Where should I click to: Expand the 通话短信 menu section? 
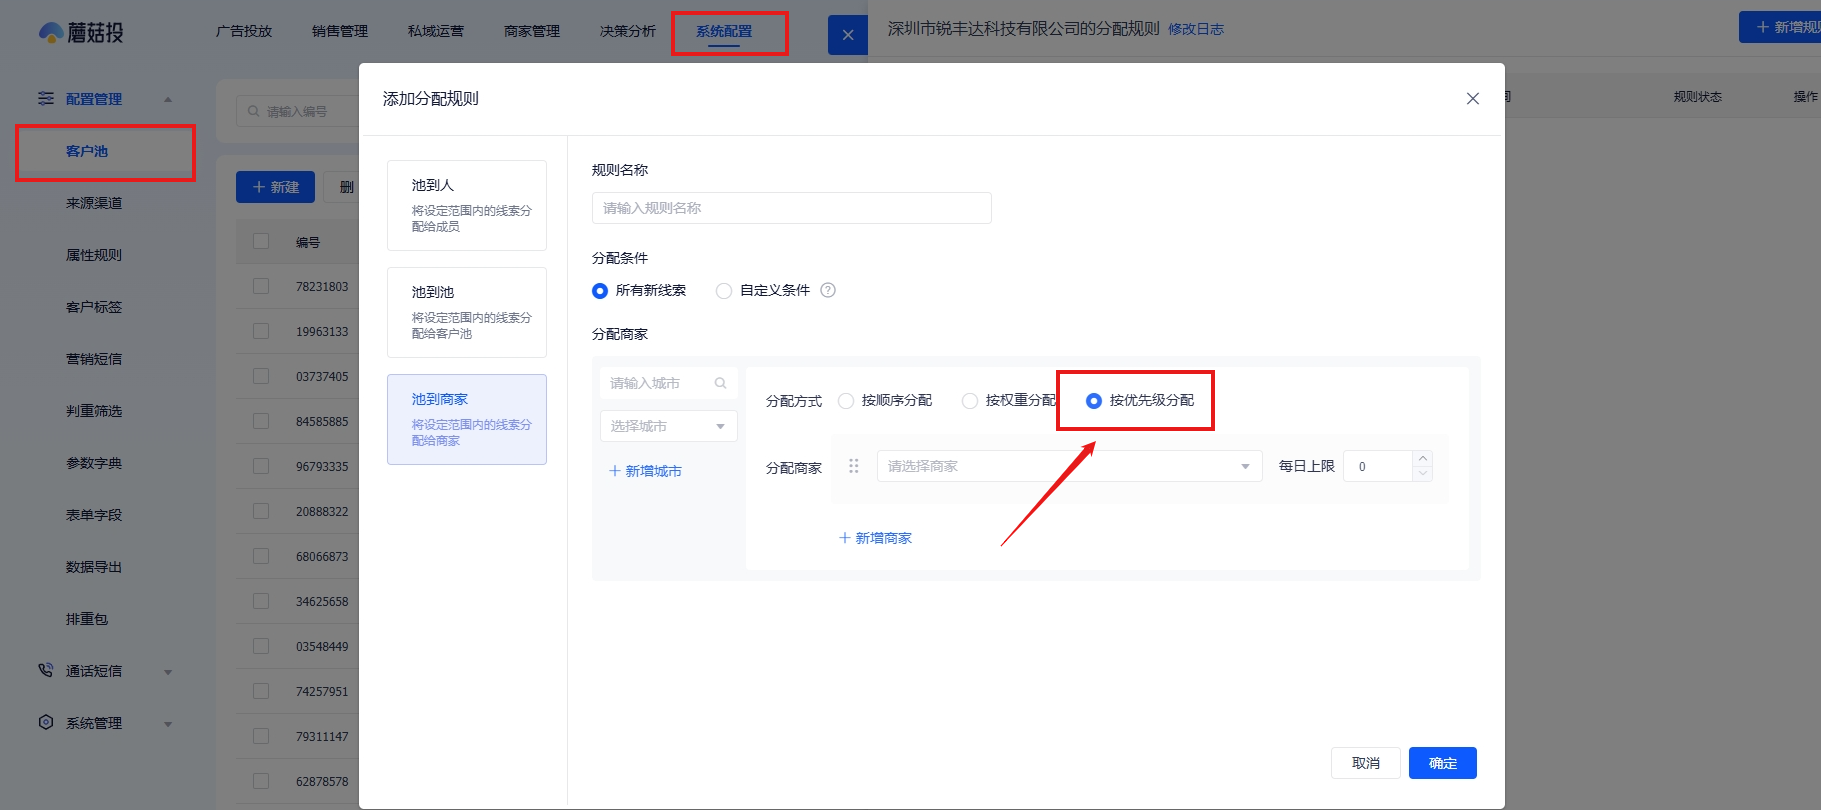coord(168,672)
